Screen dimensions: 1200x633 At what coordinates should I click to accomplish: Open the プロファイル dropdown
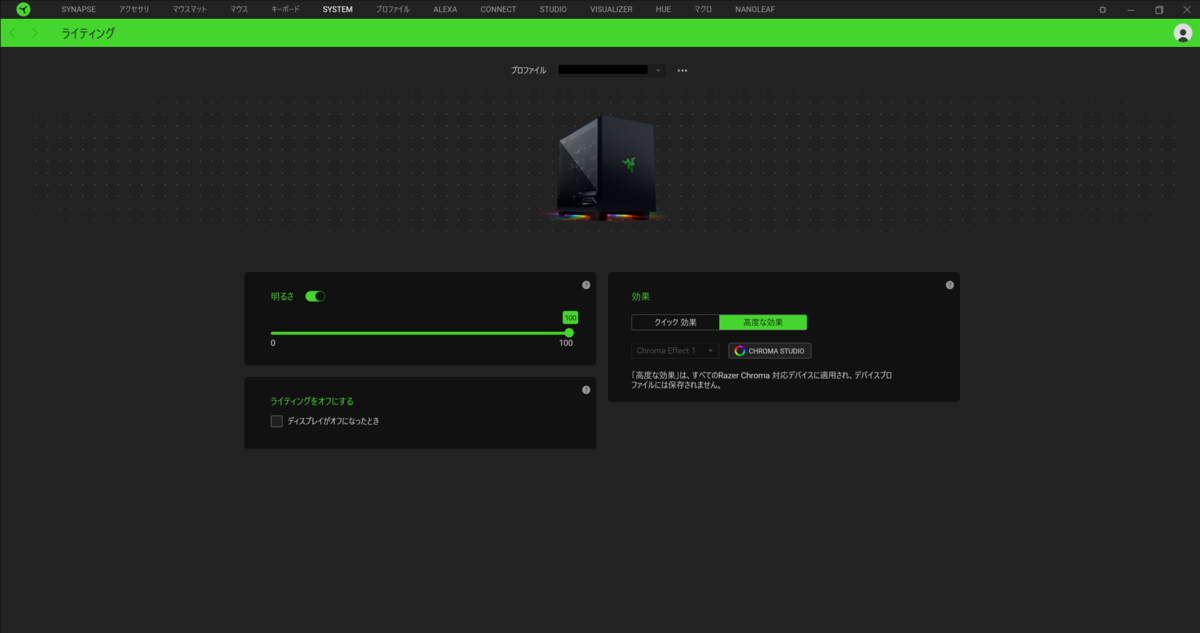pos(611,71)
